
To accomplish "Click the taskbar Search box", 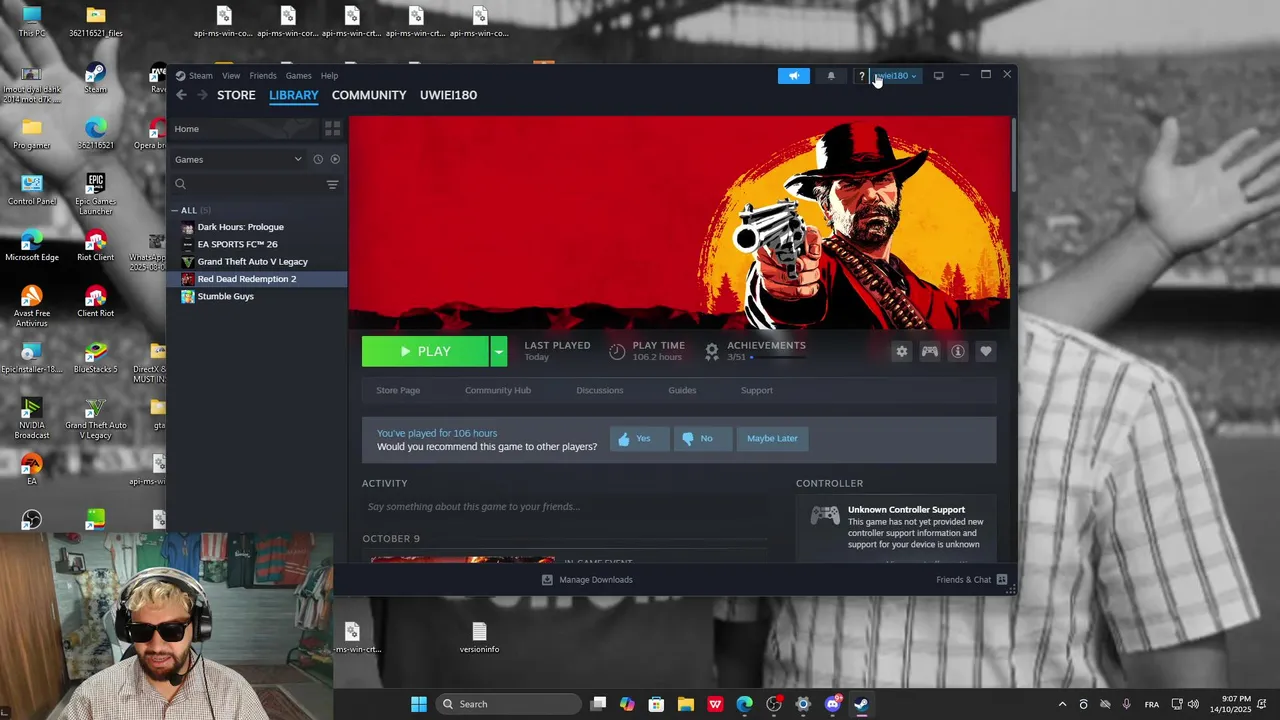I will point(510,704).
